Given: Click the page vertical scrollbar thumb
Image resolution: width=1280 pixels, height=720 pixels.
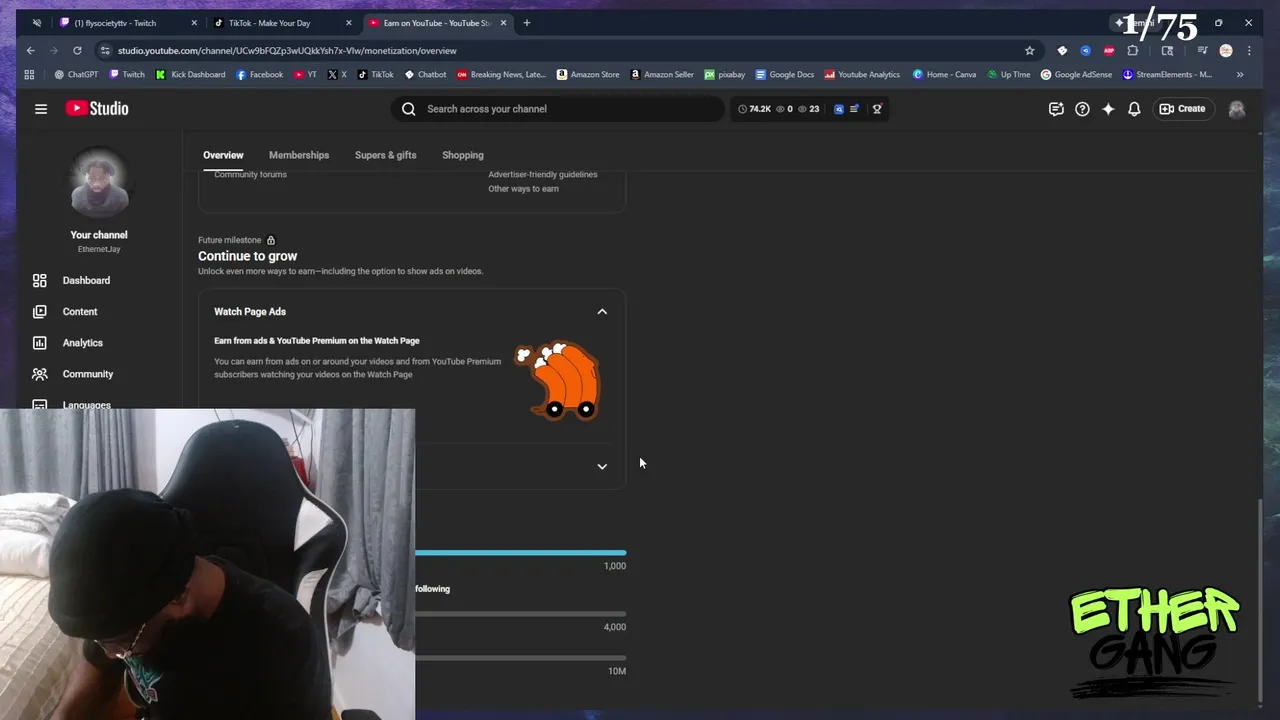Looking at the screenshot, I should pos(1259,600).
